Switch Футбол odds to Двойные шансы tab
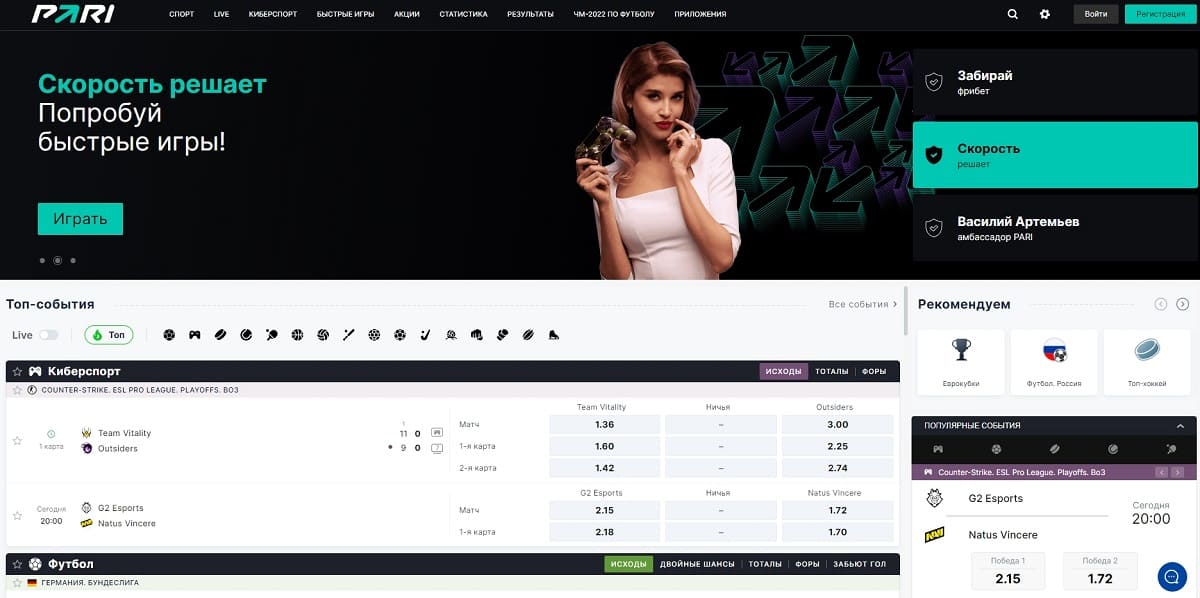Viewport: 1200px width, 598px height. pos(698,564)
